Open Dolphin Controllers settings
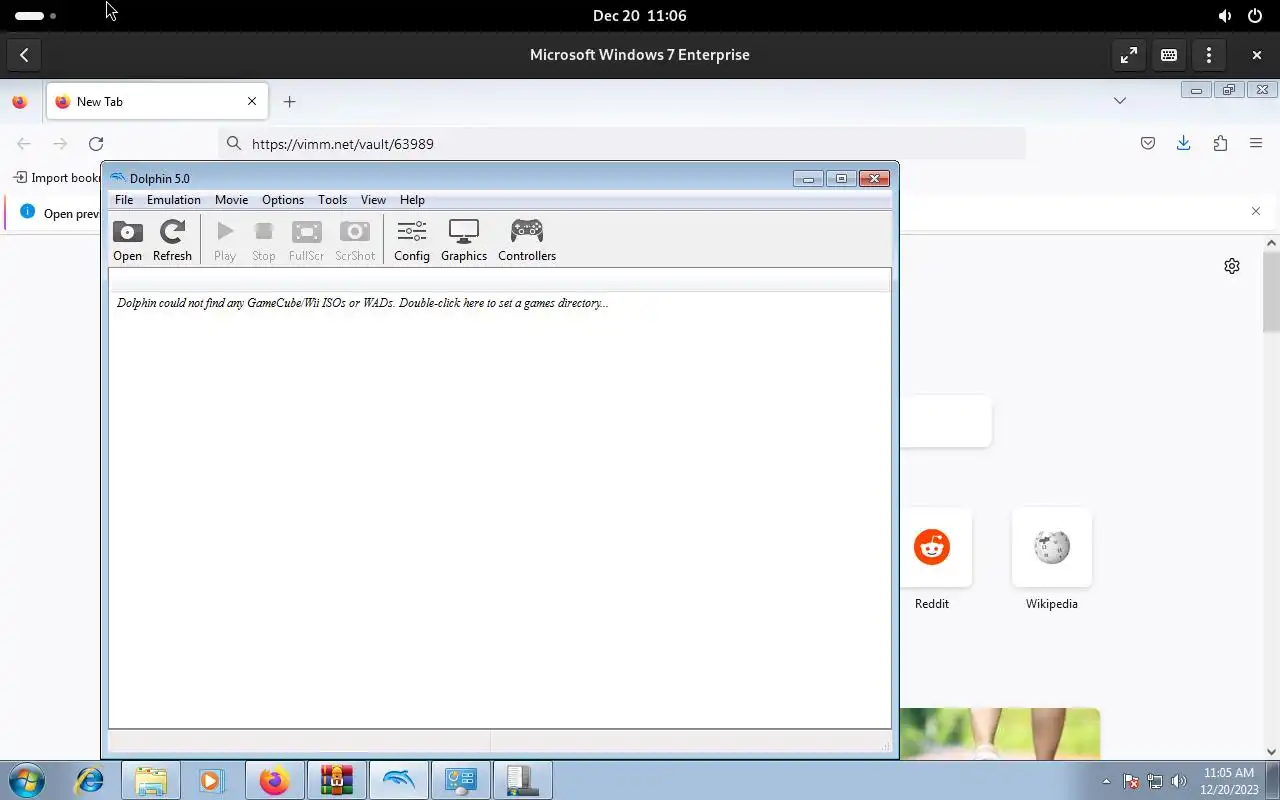 click(x=527, y=241)
